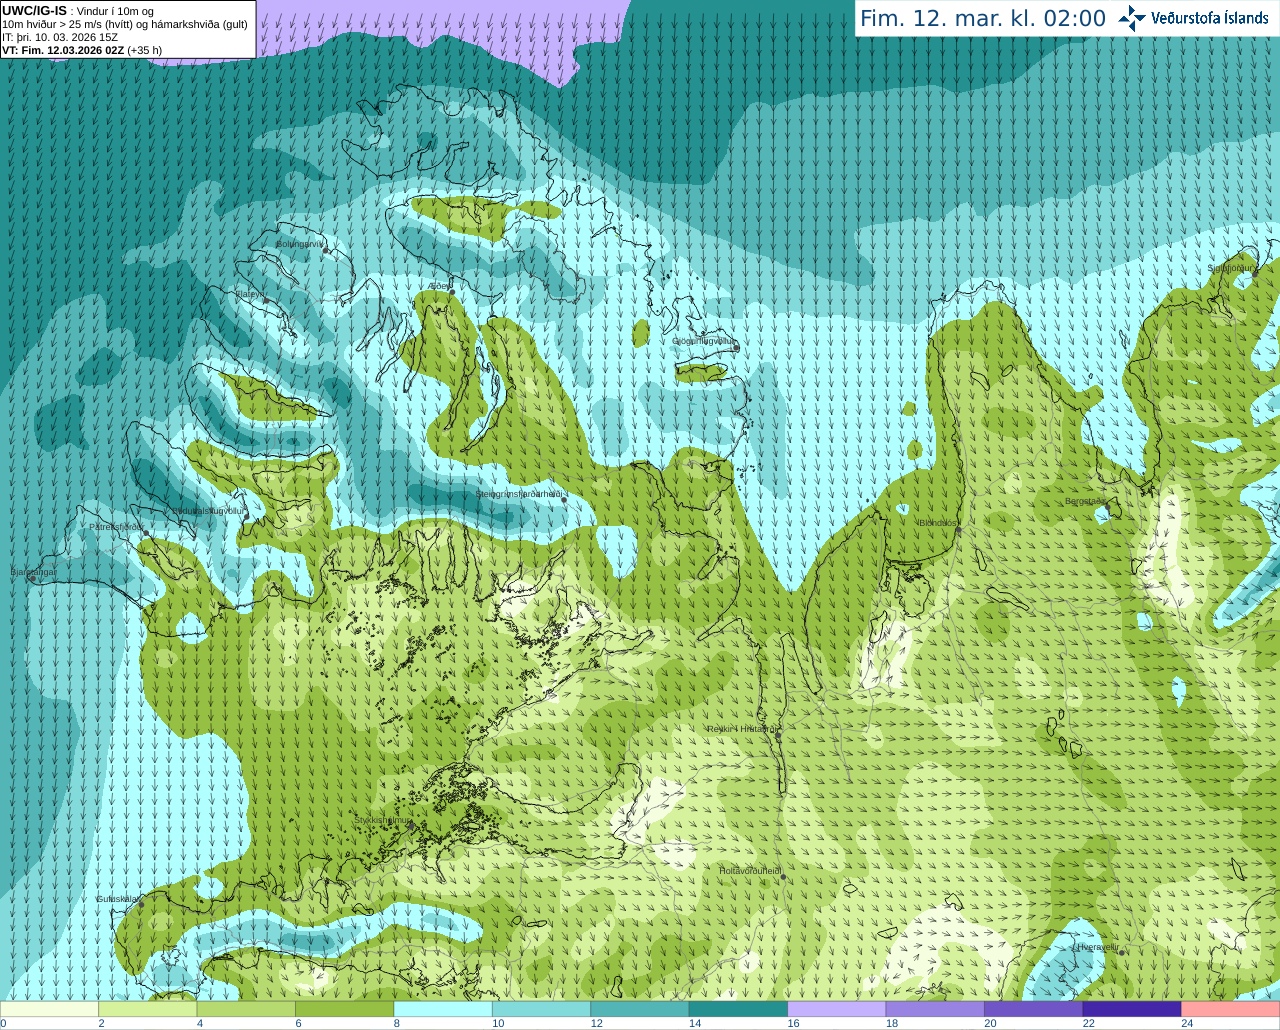Click the Holtavörðuheiði station dot
Image resolution: width=1280 pixels, height=1030 pixels.
[x=783, y=877]
